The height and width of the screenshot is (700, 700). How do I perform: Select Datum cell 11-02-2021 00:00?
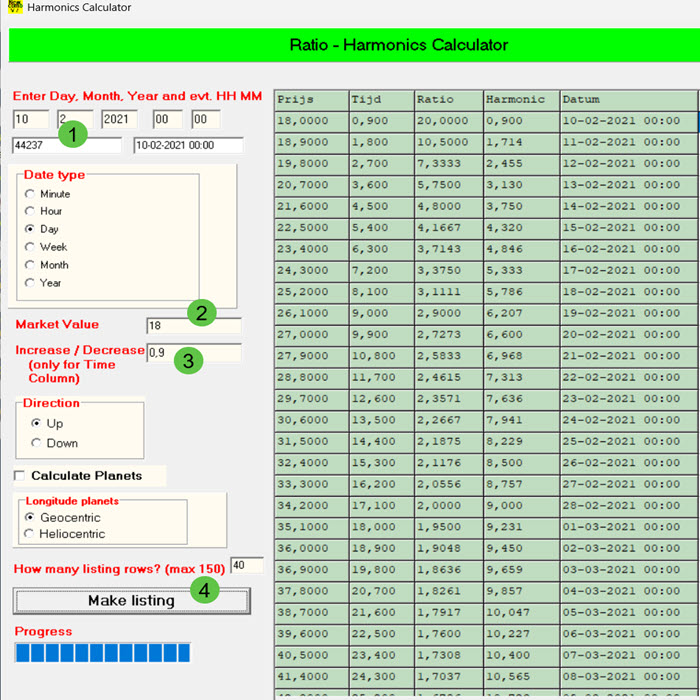click(629, 142)
